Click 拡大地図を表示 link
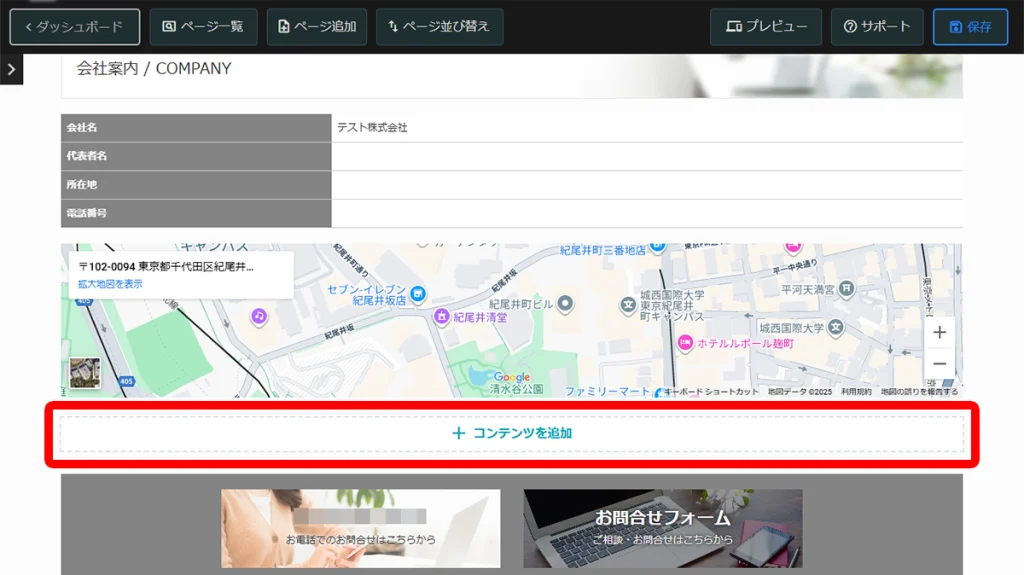 110,284
